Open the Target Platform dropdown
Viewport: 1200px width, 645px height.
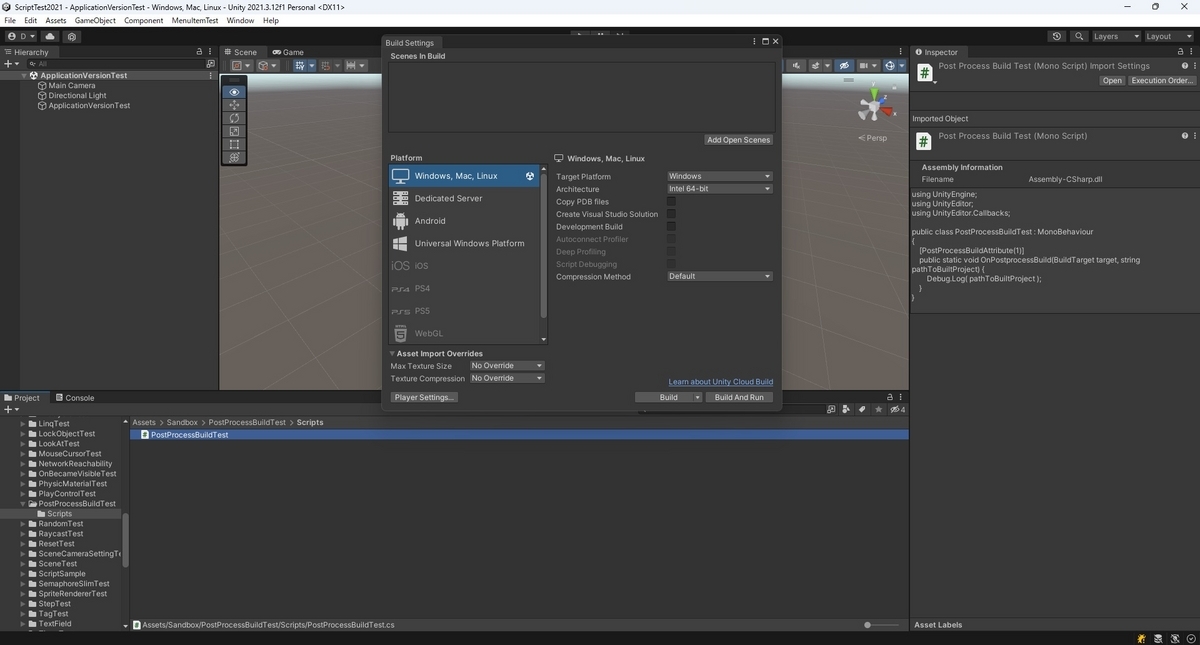click(718, 176)
